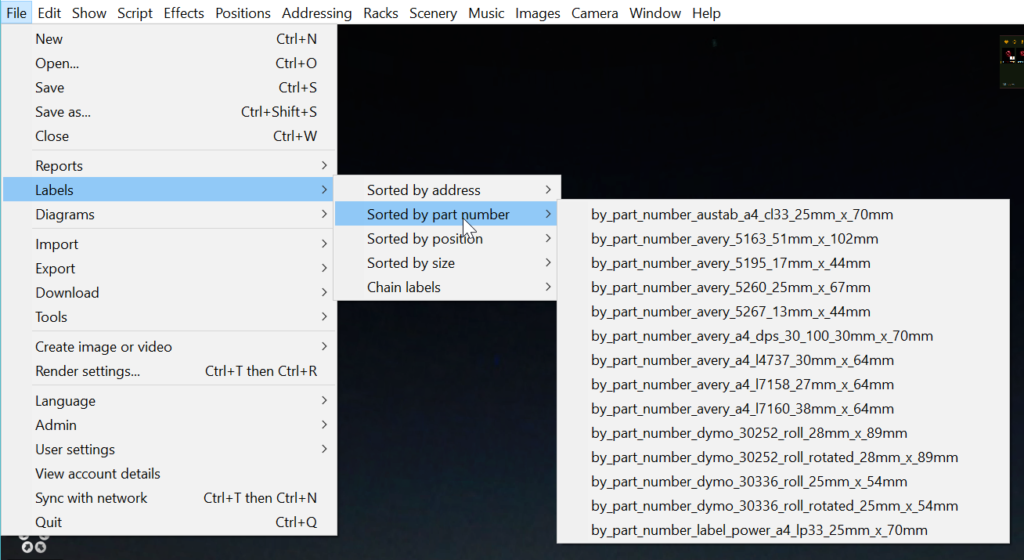Choose by_part_number_austab_a4_cl33_25mm_x_70mm label
Screen dimensions: 1024x560
[742, 214]
